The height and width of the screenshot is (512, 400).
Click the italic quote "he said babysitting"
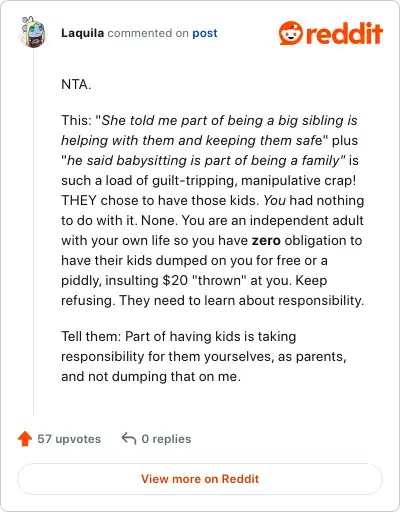coord(127,160)
